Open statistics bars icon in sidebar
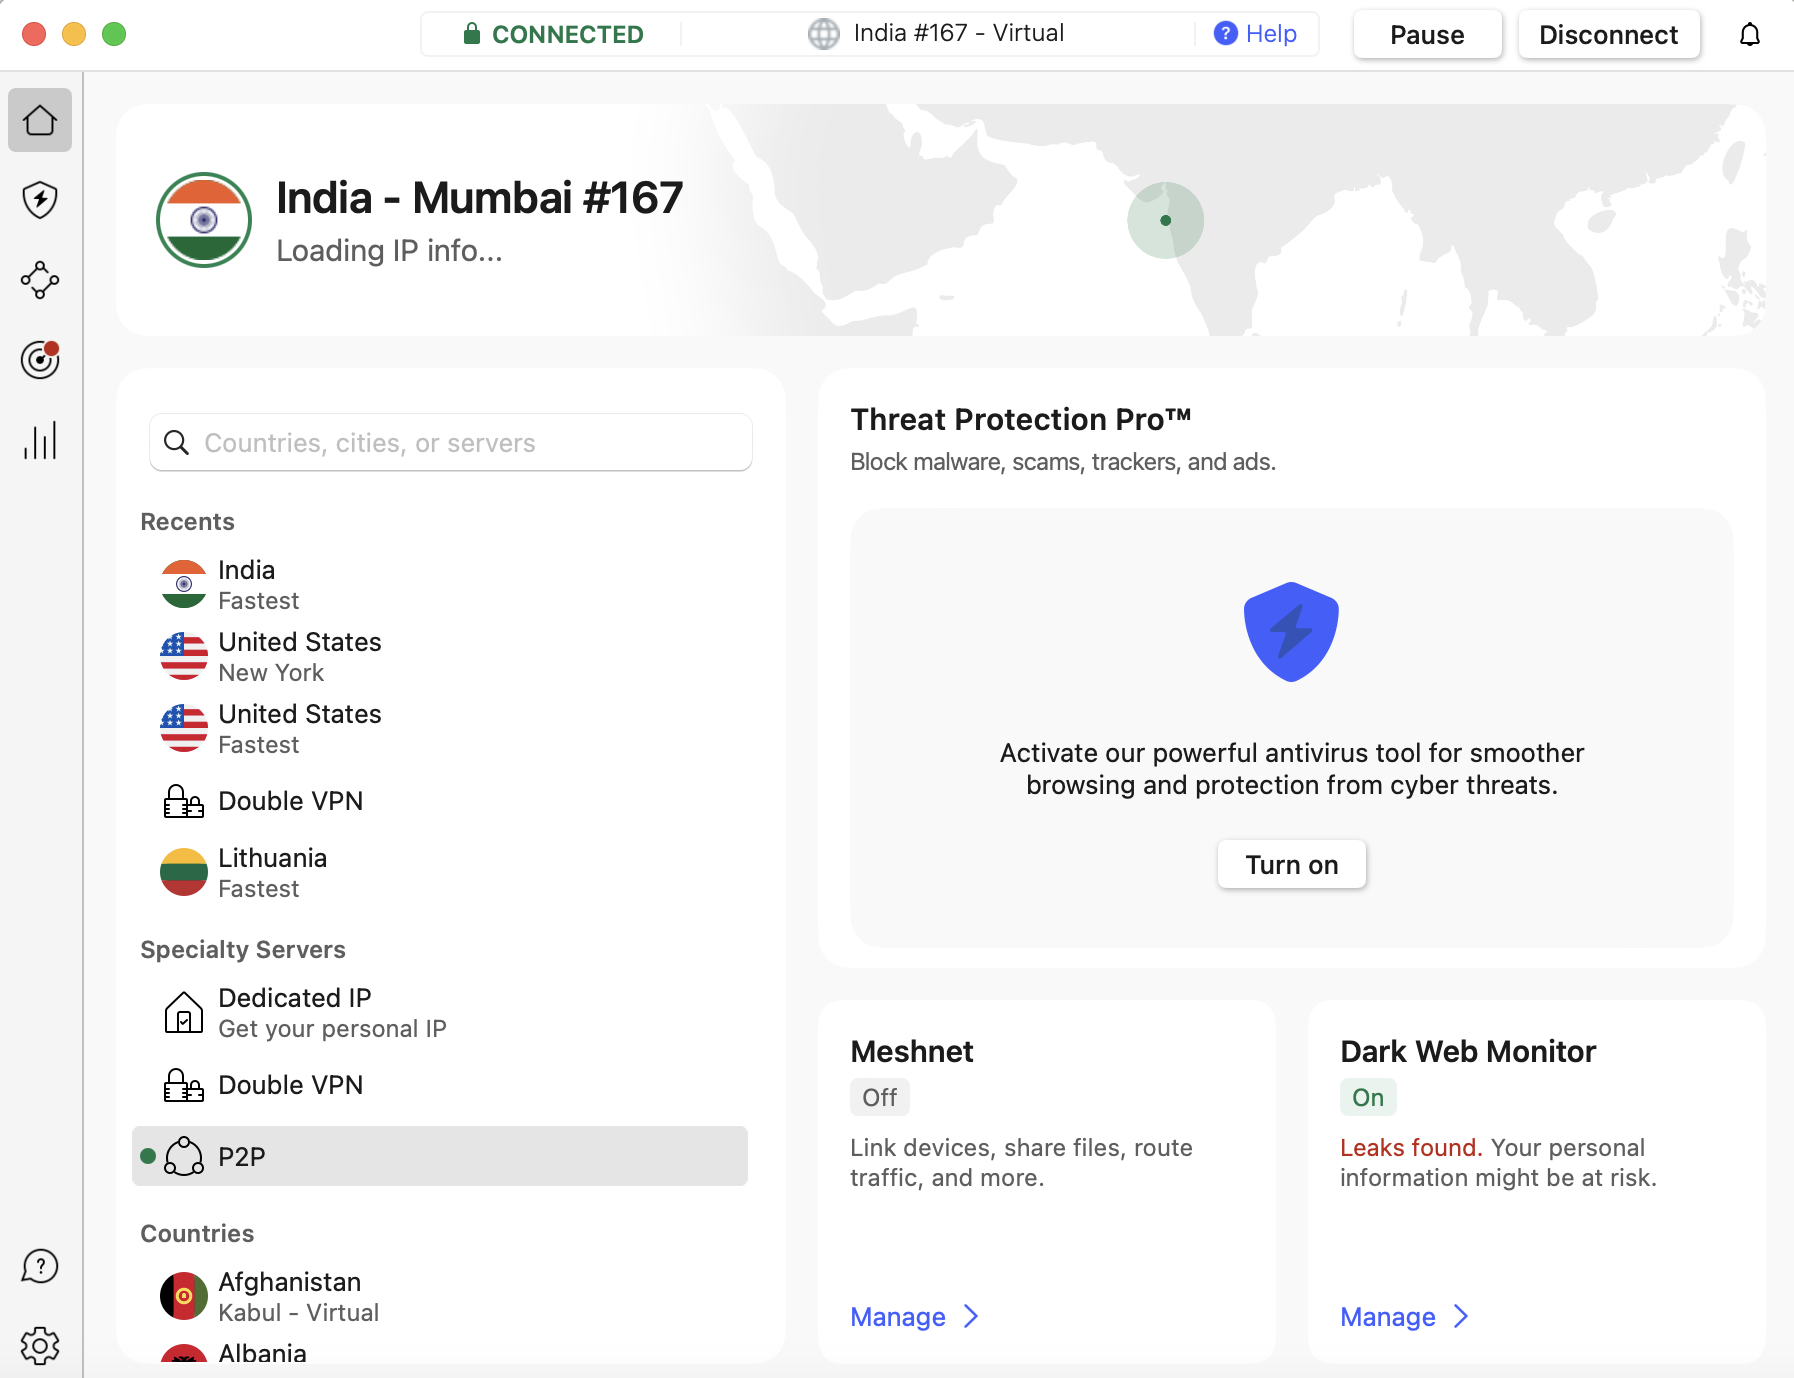The height and width of the screenshot is (1378, 1794). [x=40, y=440]
